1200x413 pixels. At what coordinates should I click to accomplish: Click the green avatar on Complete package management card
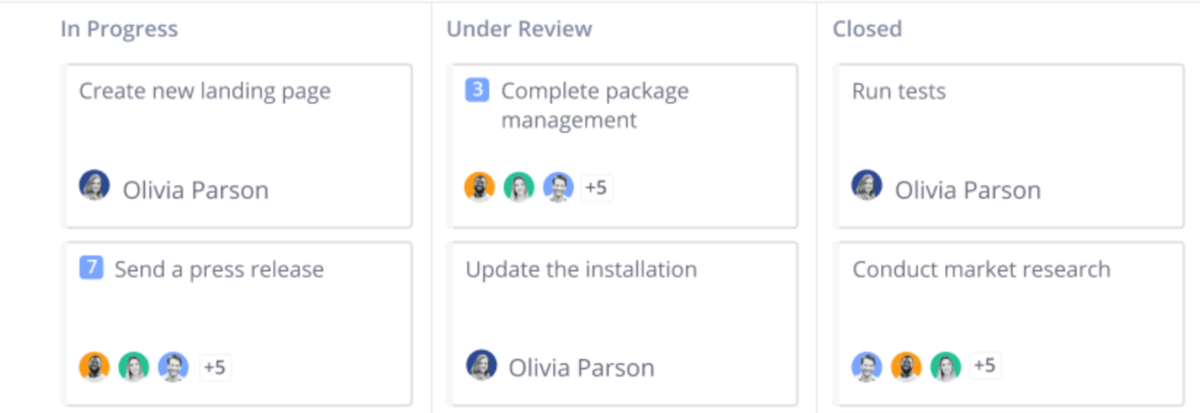tap(519, 187)
